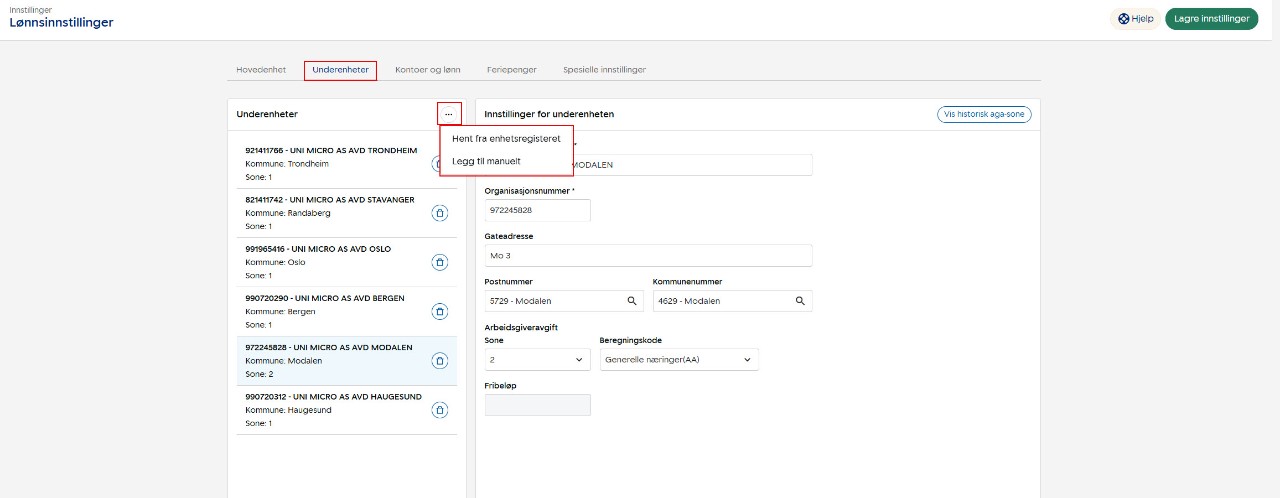Click trash icon for AVD HAUGESUND
1280x498 pixels.
(x=439, y=410)
